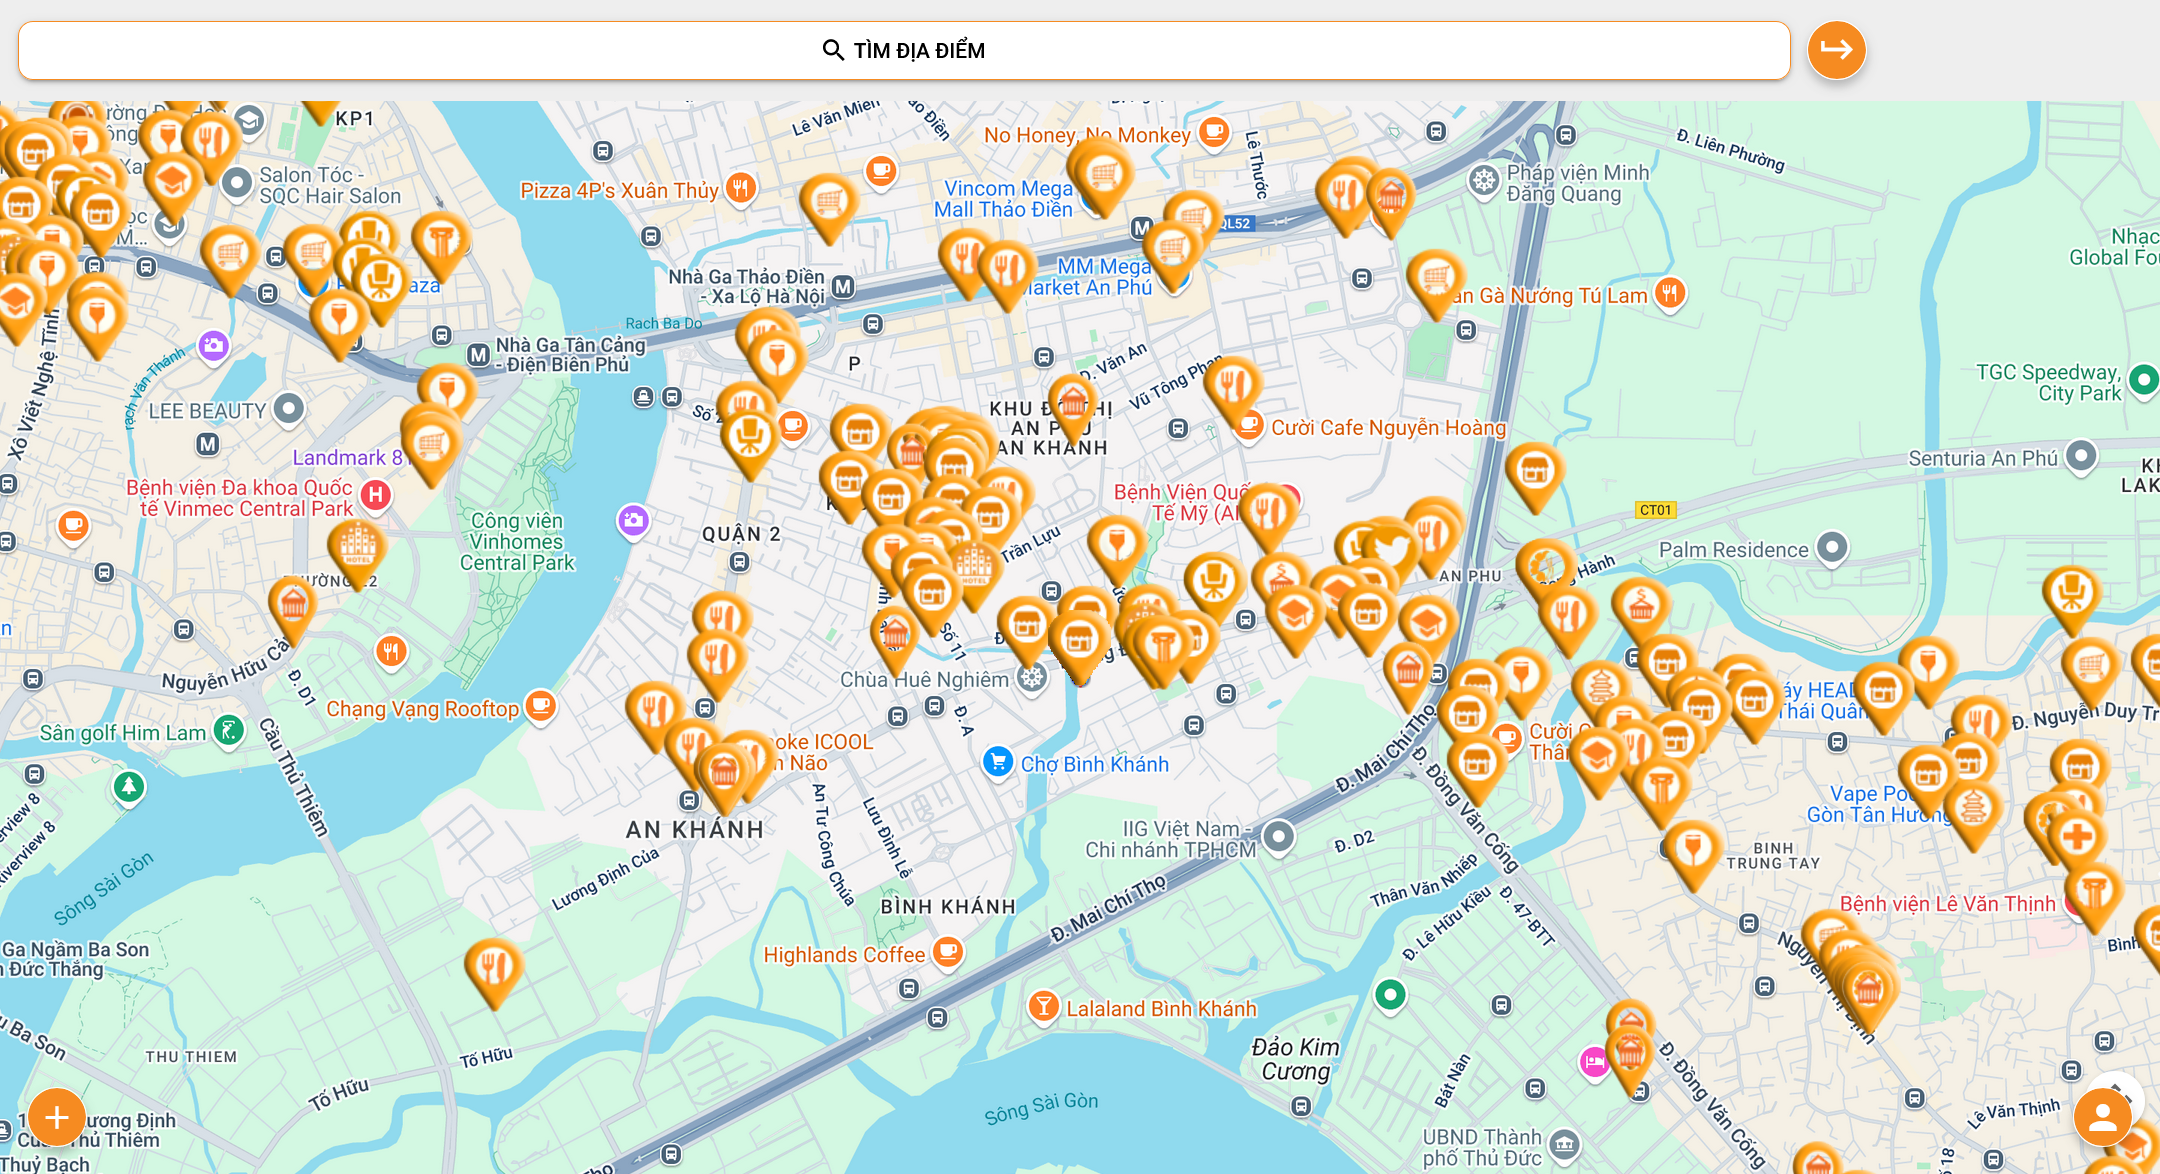Click the Lalaland Bình Khánh cocktail icon
Screen dimensions: 2160x1174
[x=1043, y=1006]
